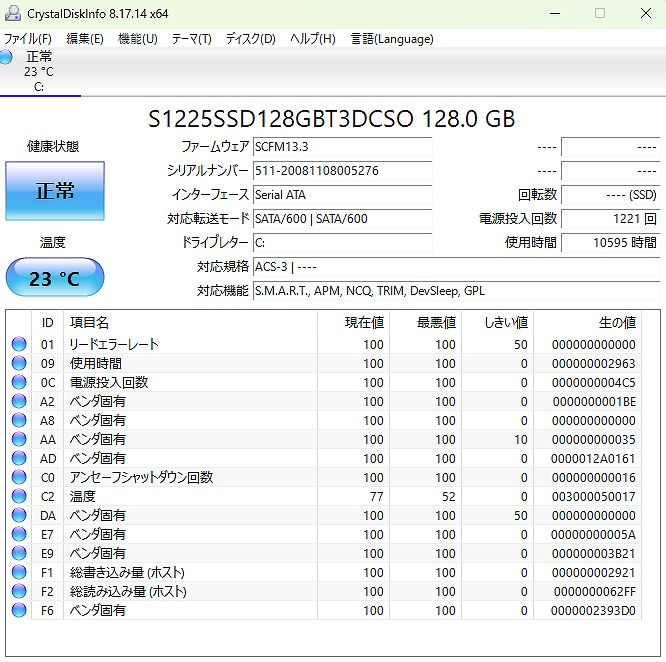This screenshot has height=662, width=666.
Task: Click the rotation field ---- (SSD)
Action: coord(611,195)
